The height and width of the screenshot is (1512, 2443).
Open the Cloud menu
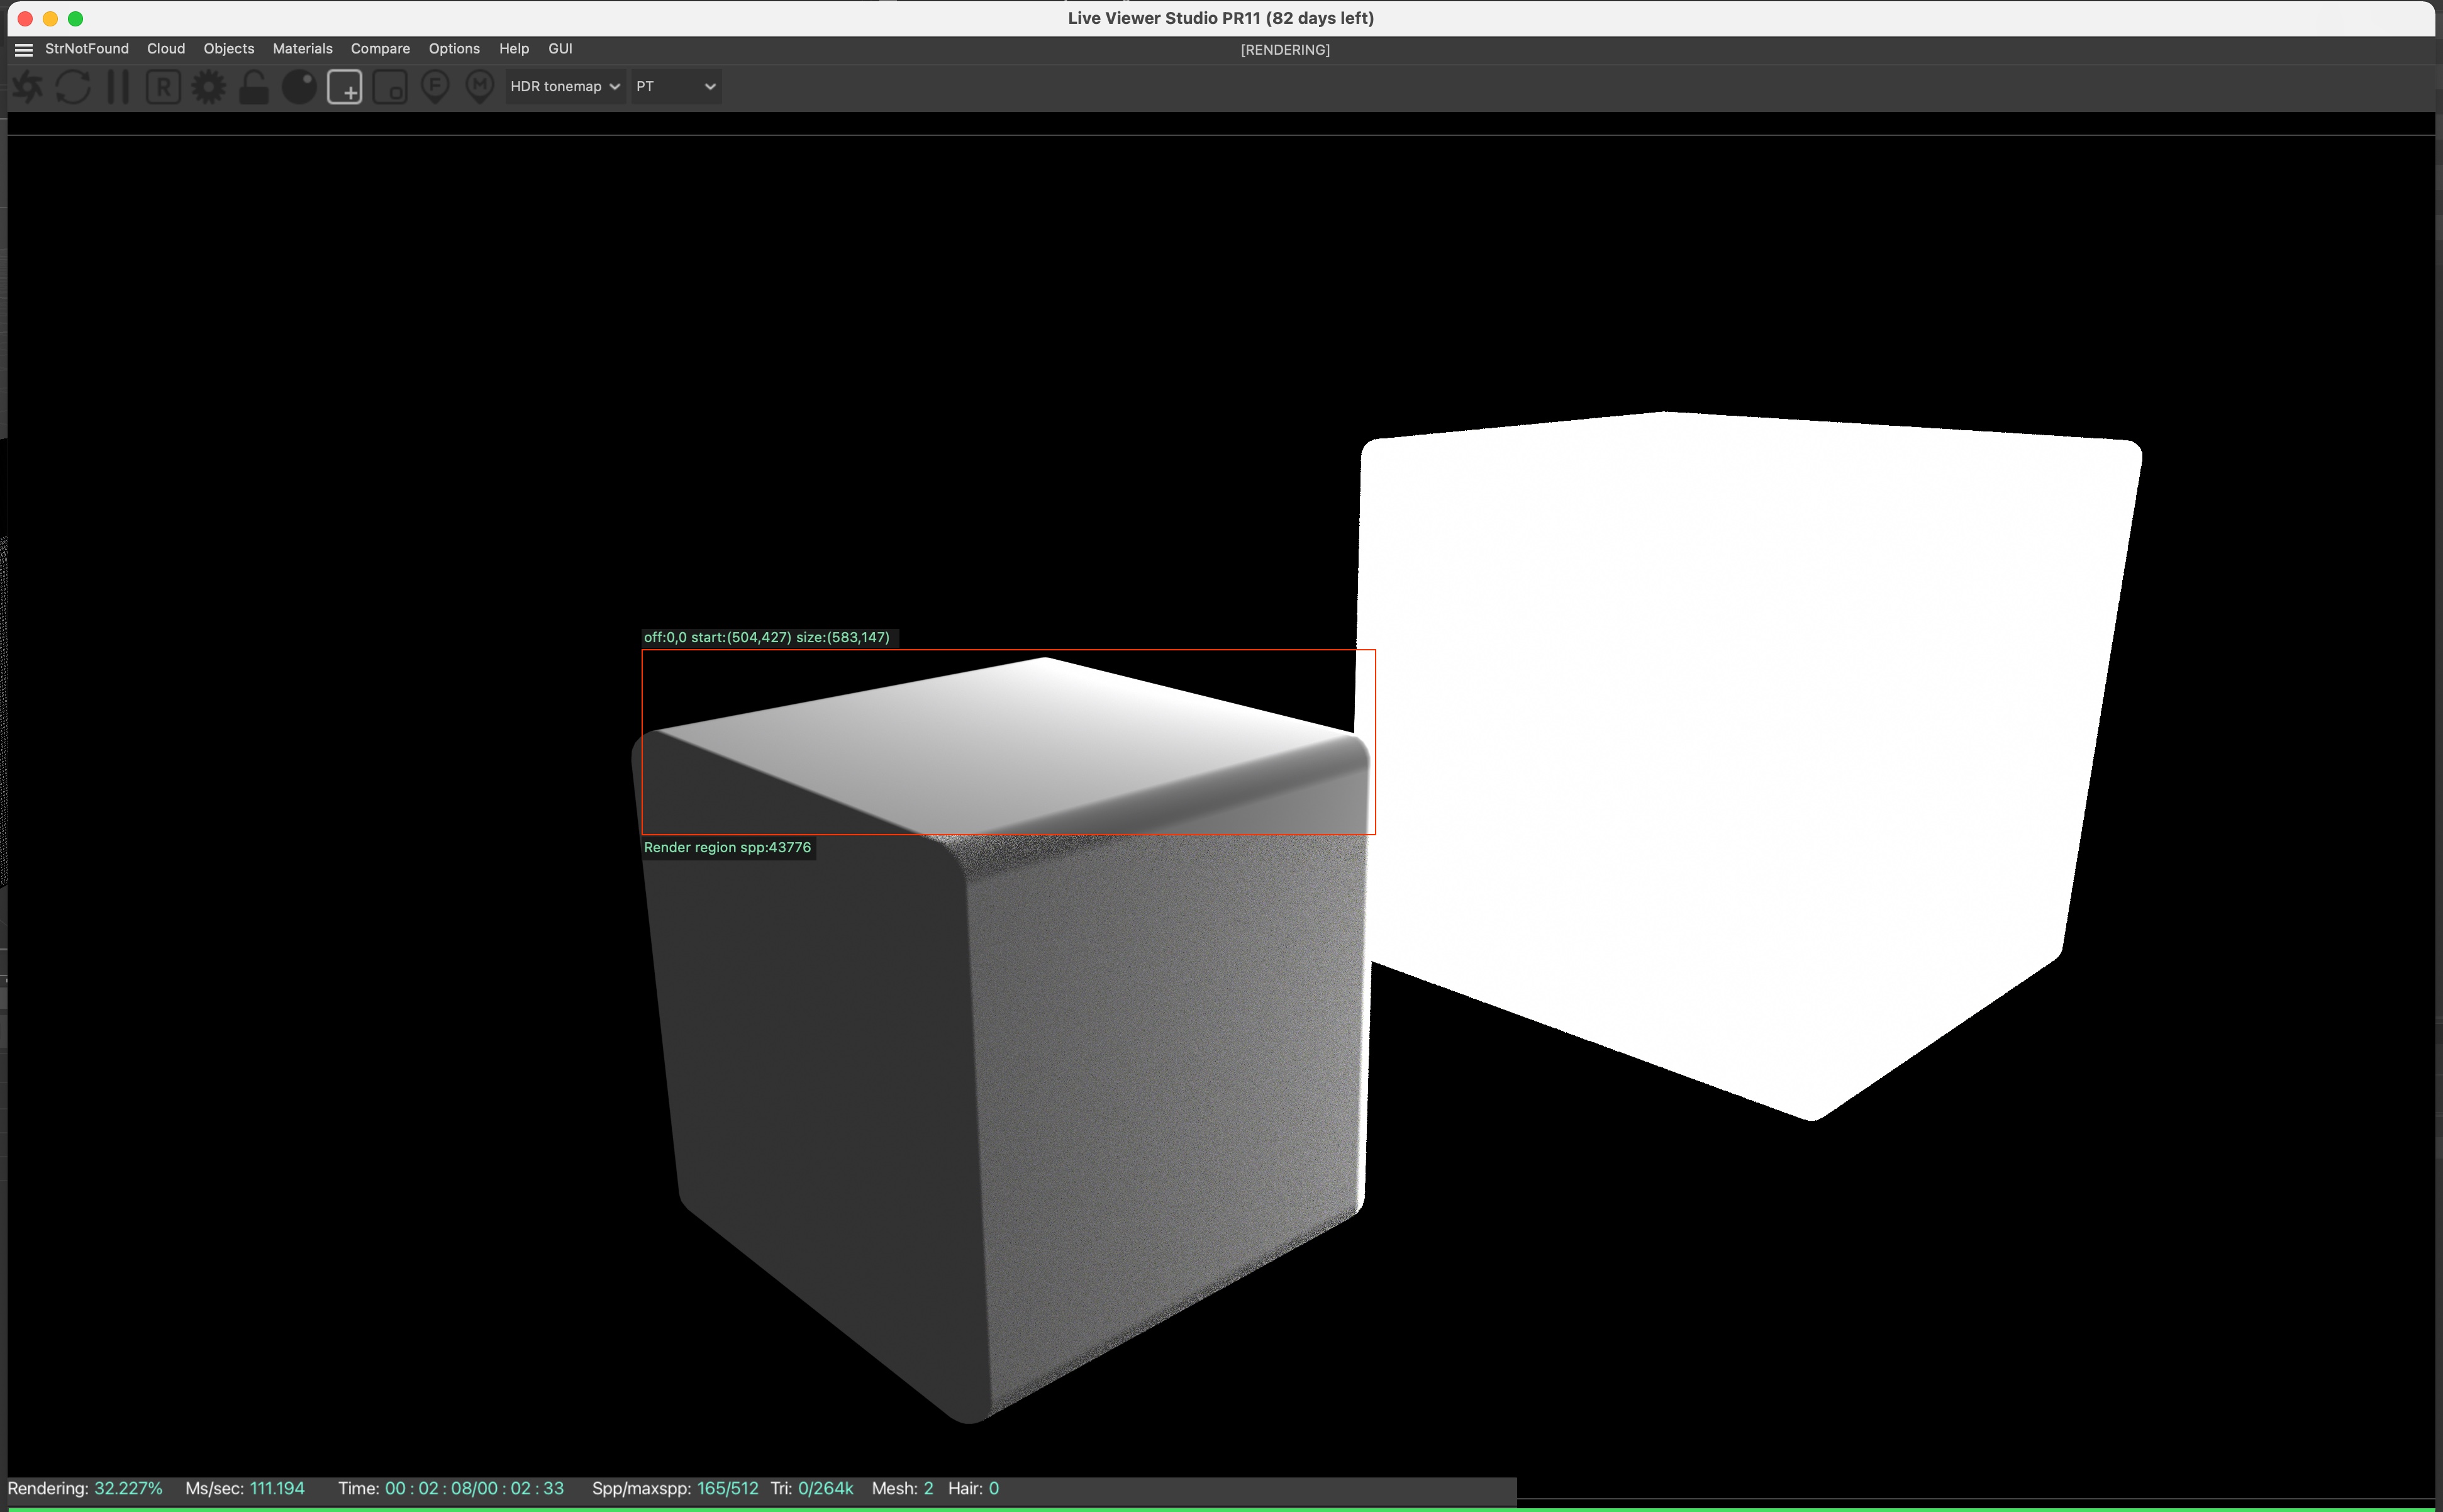pos(166,49)
